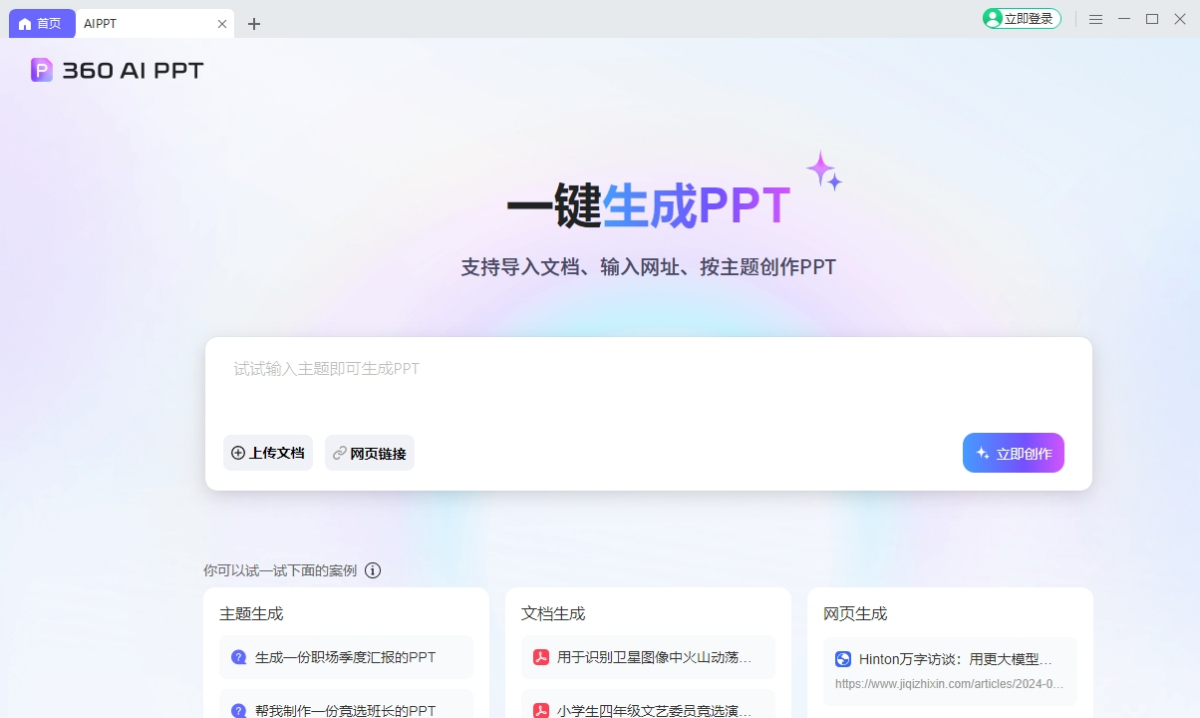Click the sparkle icon on 立即创作 button
This screenshot has width=1200, height=718.
[x=980, y=452]
